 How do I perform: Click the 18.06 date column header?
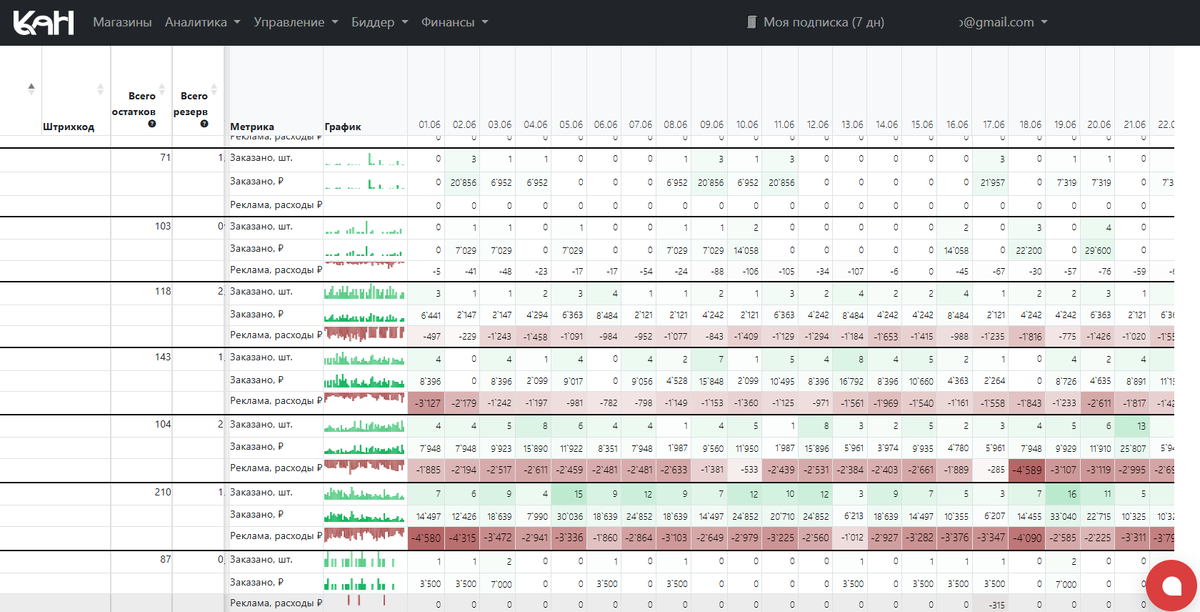pyautogui.click(x=1029, y=125)
